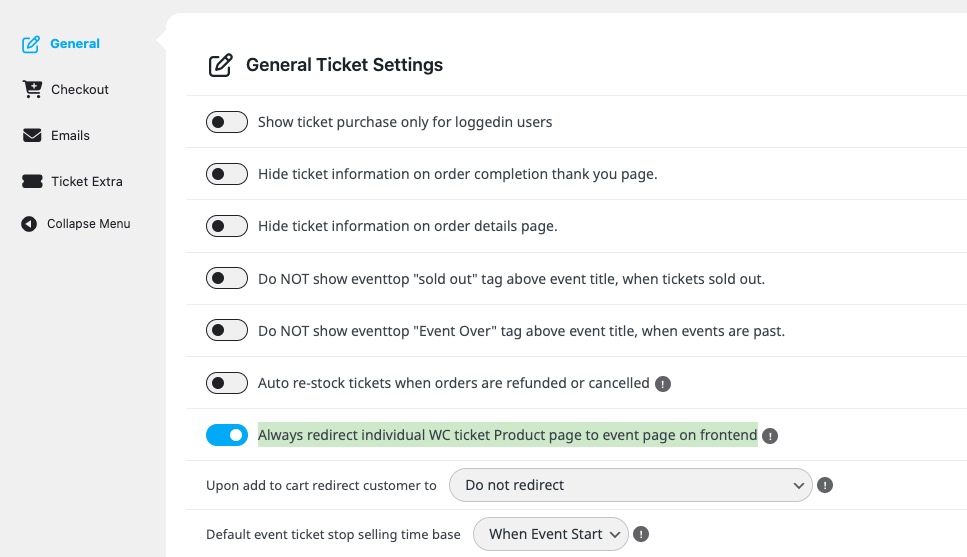This screenshot has width=967, height=557.
Task: Click the Collapse Menu arrow icon
Action: pyautogui.click(x=29, y=224)
